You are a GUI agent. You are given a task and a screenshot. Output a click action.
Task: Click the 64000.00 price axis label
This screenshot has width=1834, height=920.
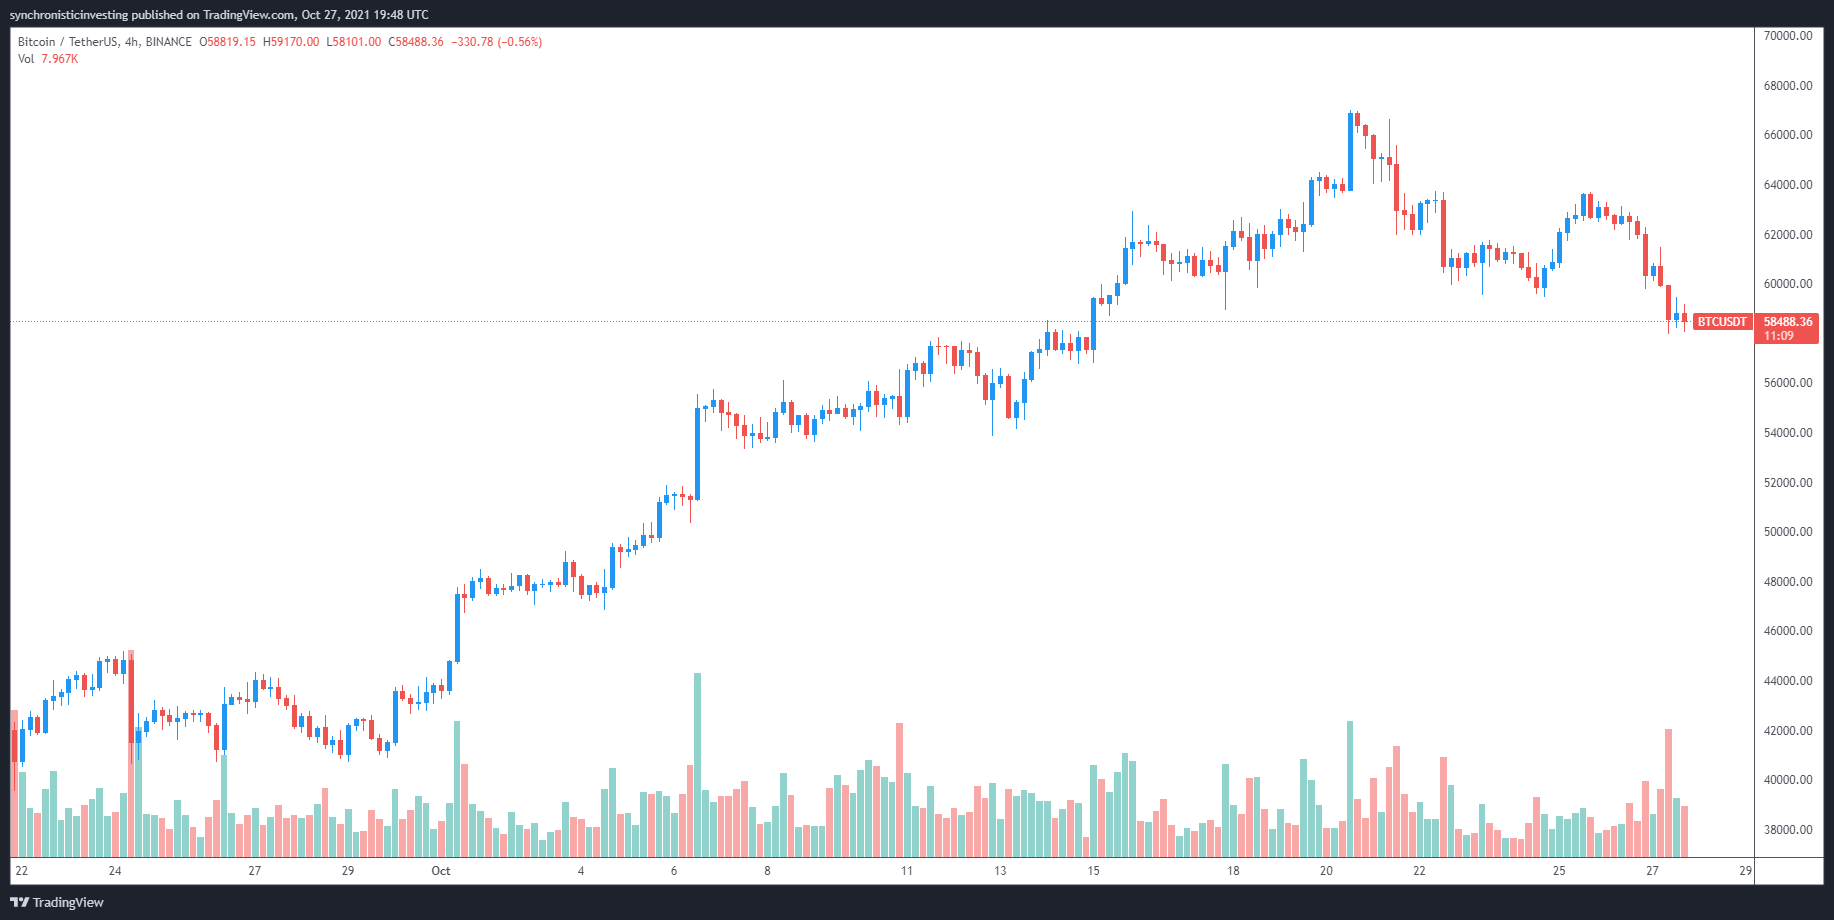(1788, 185)
